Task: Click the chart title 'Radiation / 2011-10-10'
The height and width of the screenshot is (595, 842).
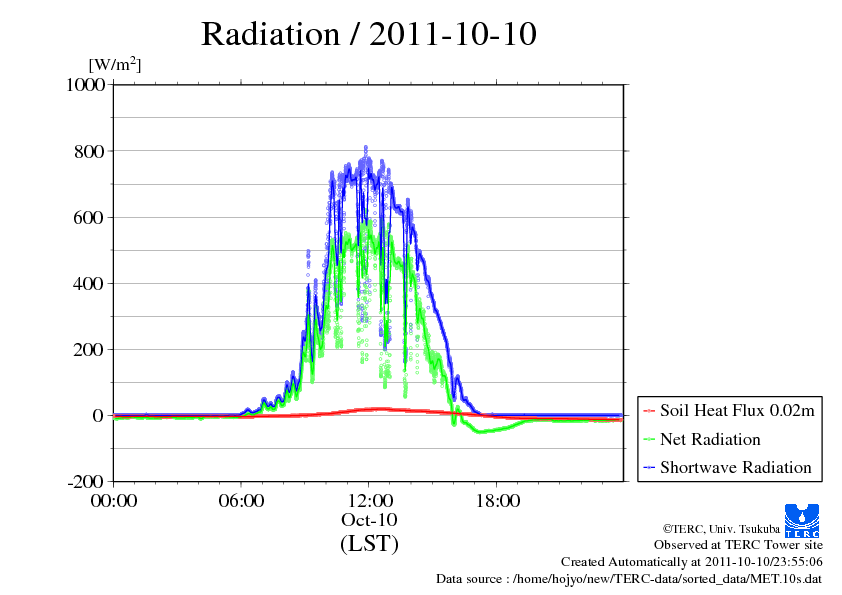Action: tap(368, 34)
